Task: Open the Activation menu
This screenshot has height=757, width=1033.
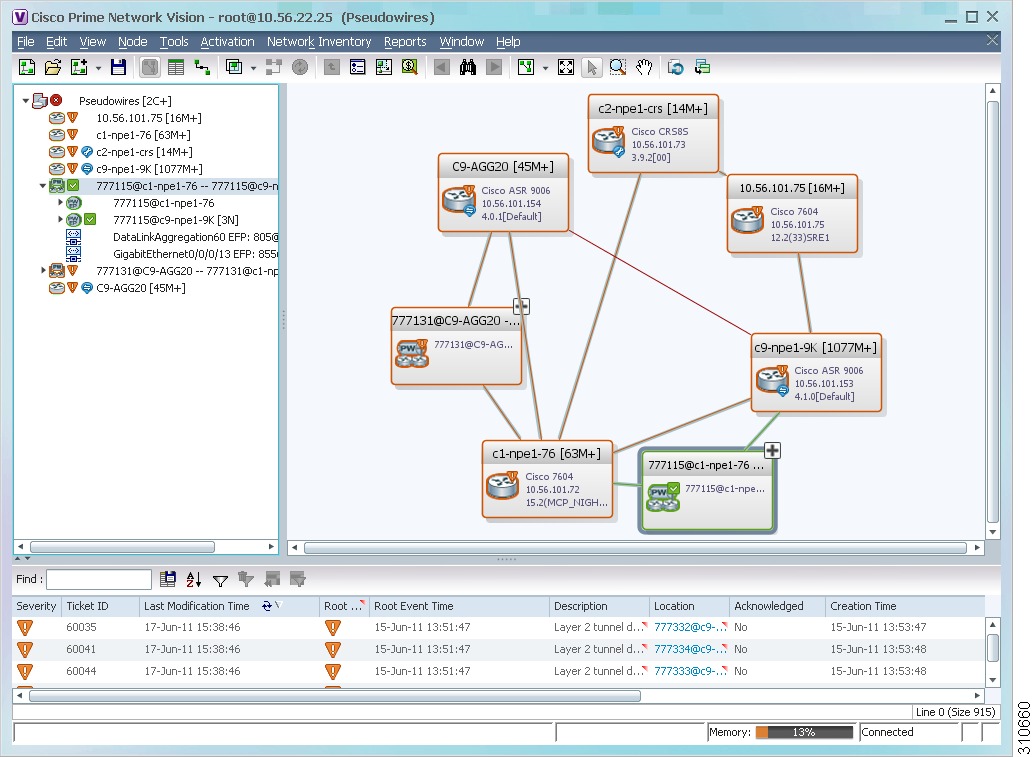Action: point(227,42)
